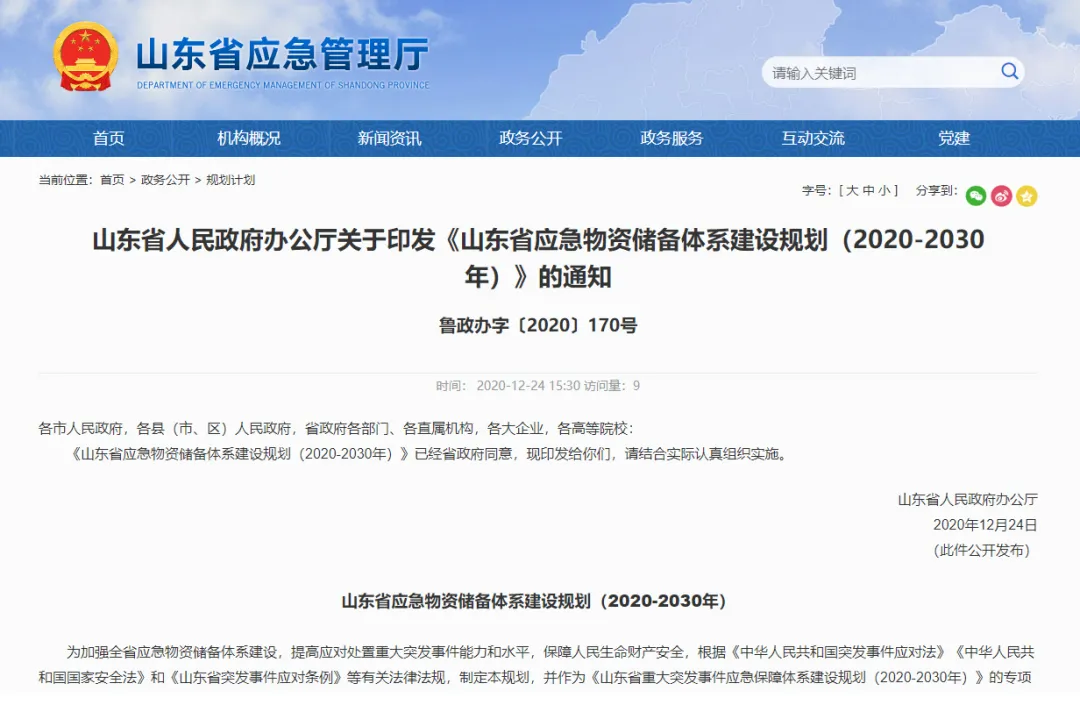Set font size to 大

pyautogui.click(x=852, y=191)
